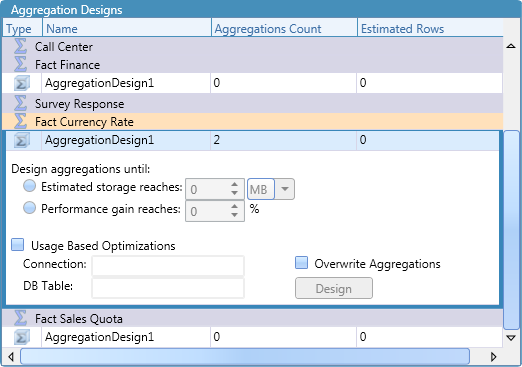Screen dimensions: 522x367
Task: Click the aggregations count value 2
Action: [x=217, y=140]
